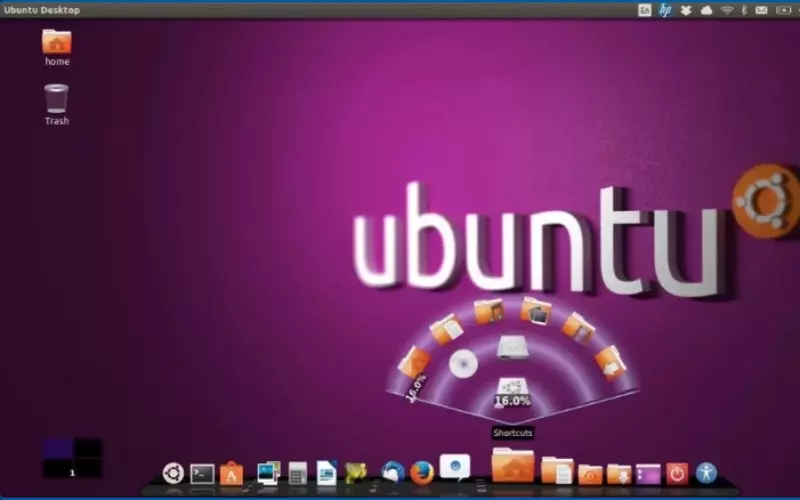Image resolution: width=800 pixels, height=500 pixels.
Task: Click the CD disc icon in the Shortcuts fan
Action: [463, 364]
